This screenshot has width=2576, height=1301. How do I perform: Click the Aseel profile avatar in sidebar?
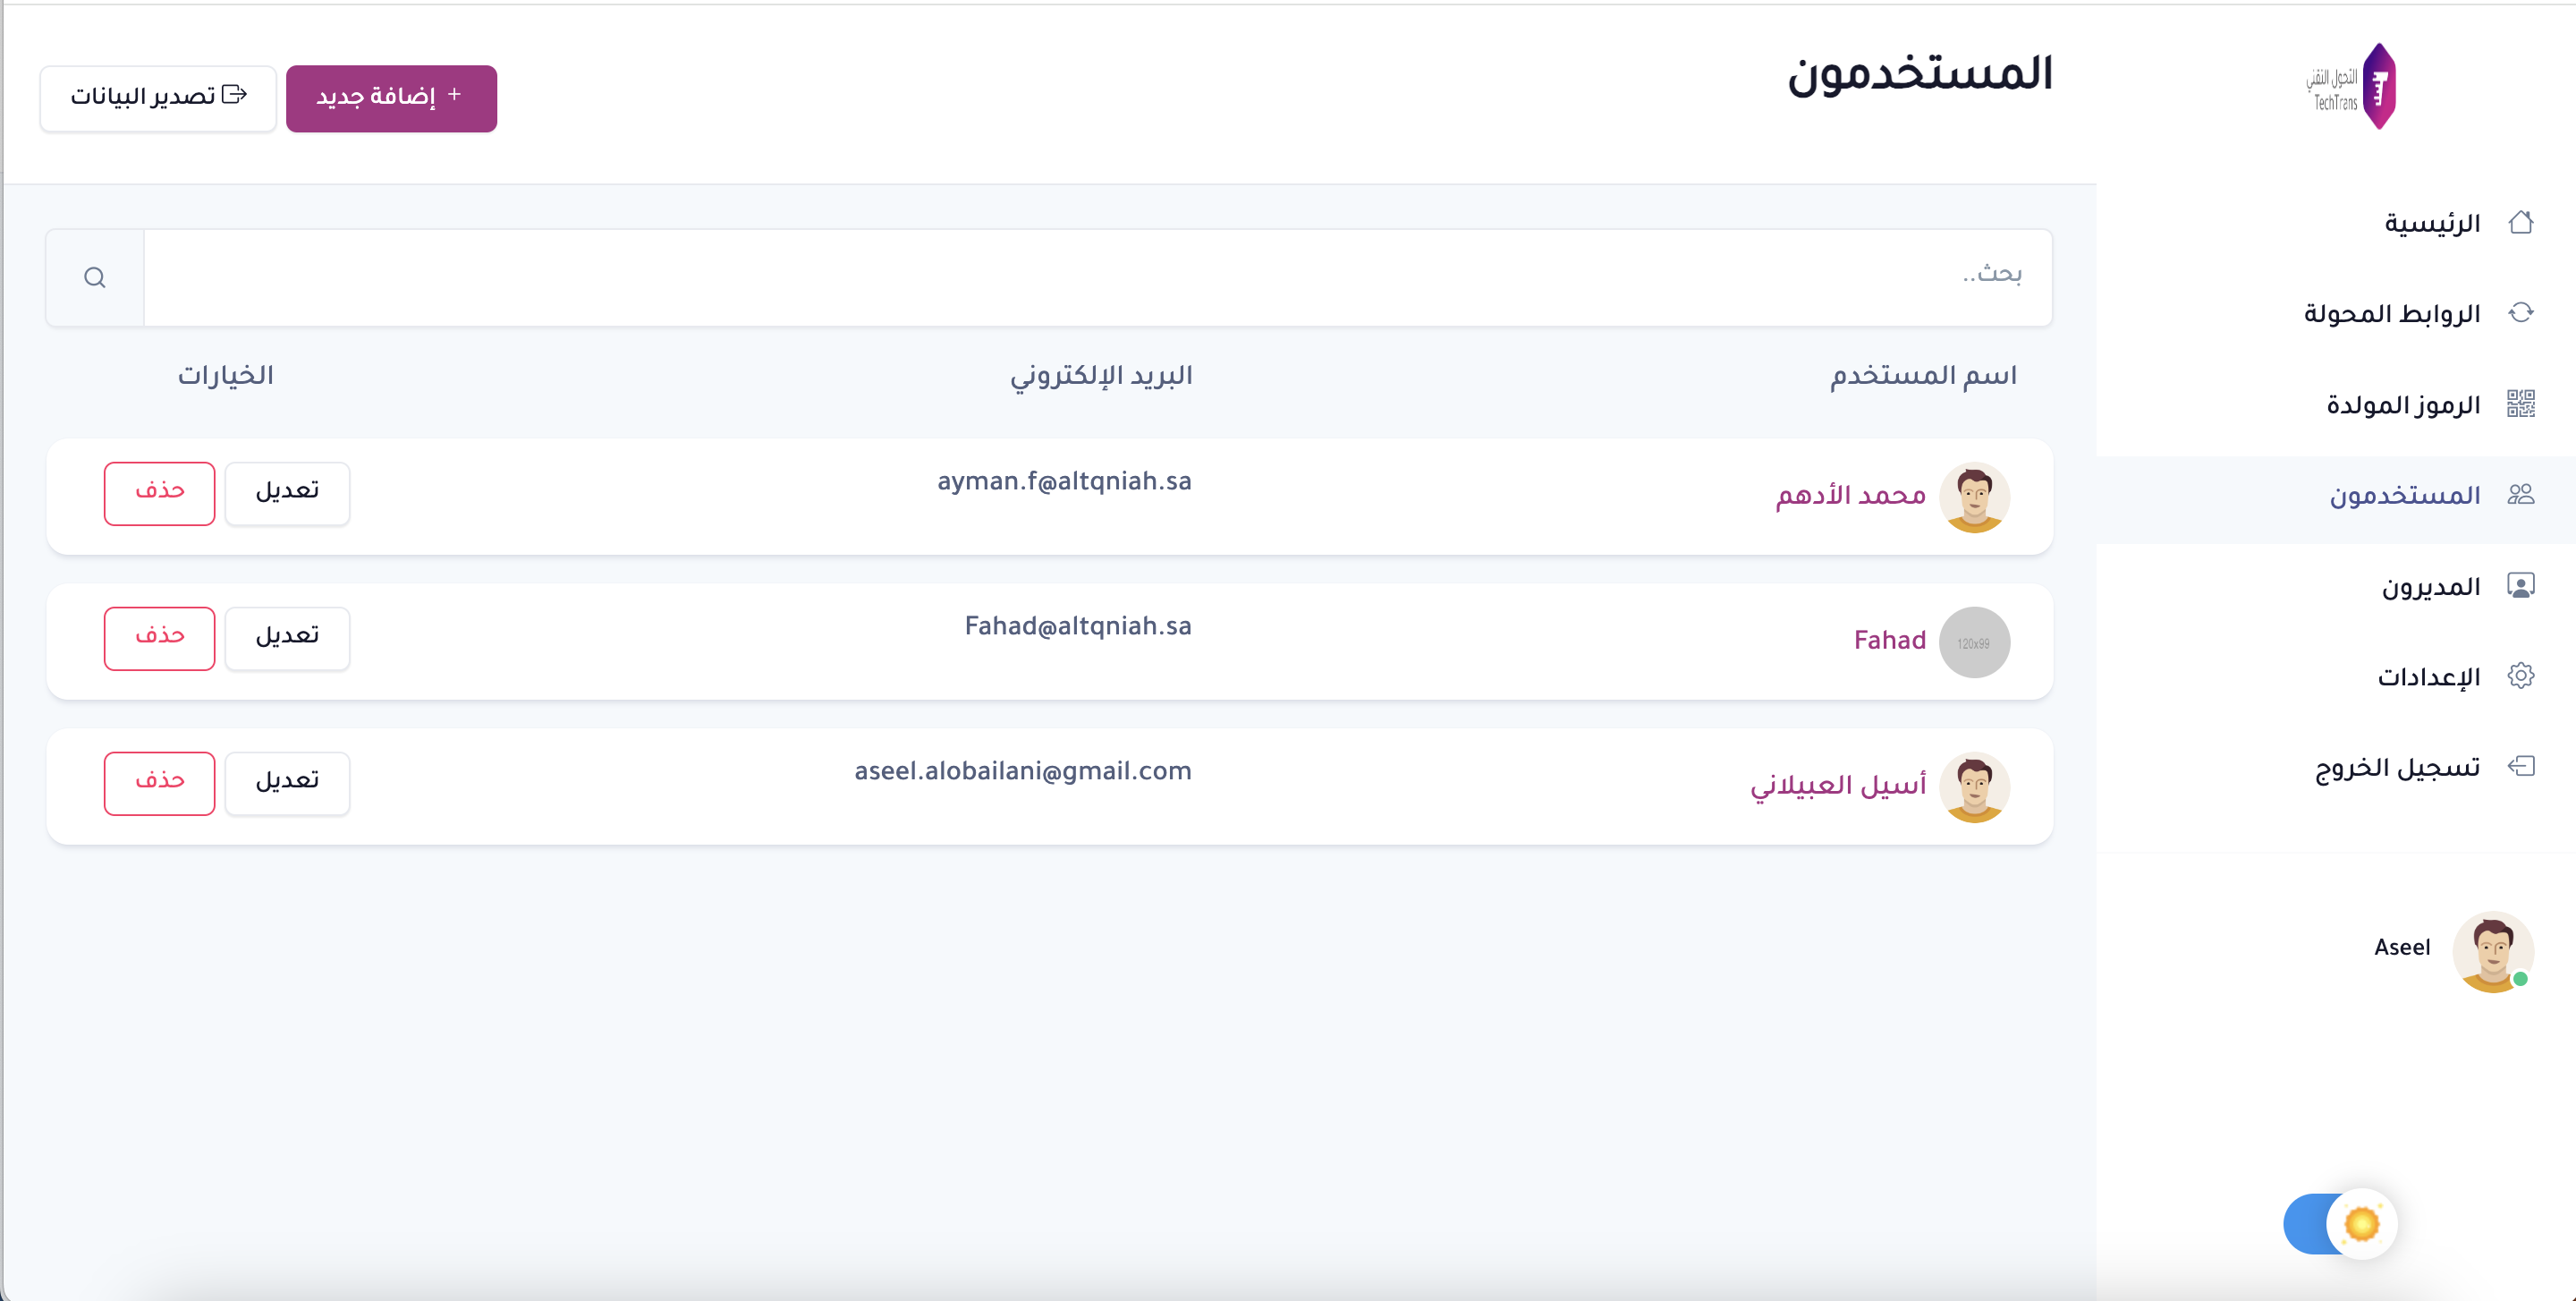click(2491, 950)
